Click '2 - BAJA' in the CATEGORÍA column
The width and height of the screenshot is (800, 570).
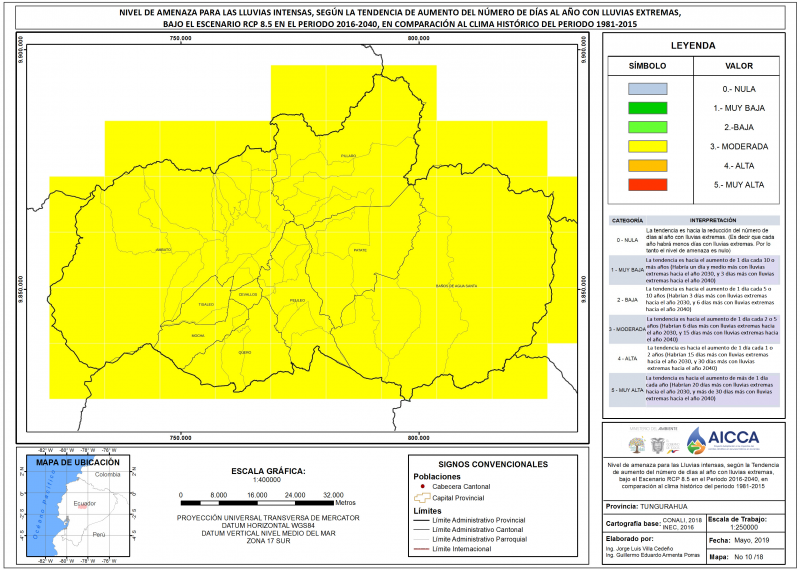627,300
